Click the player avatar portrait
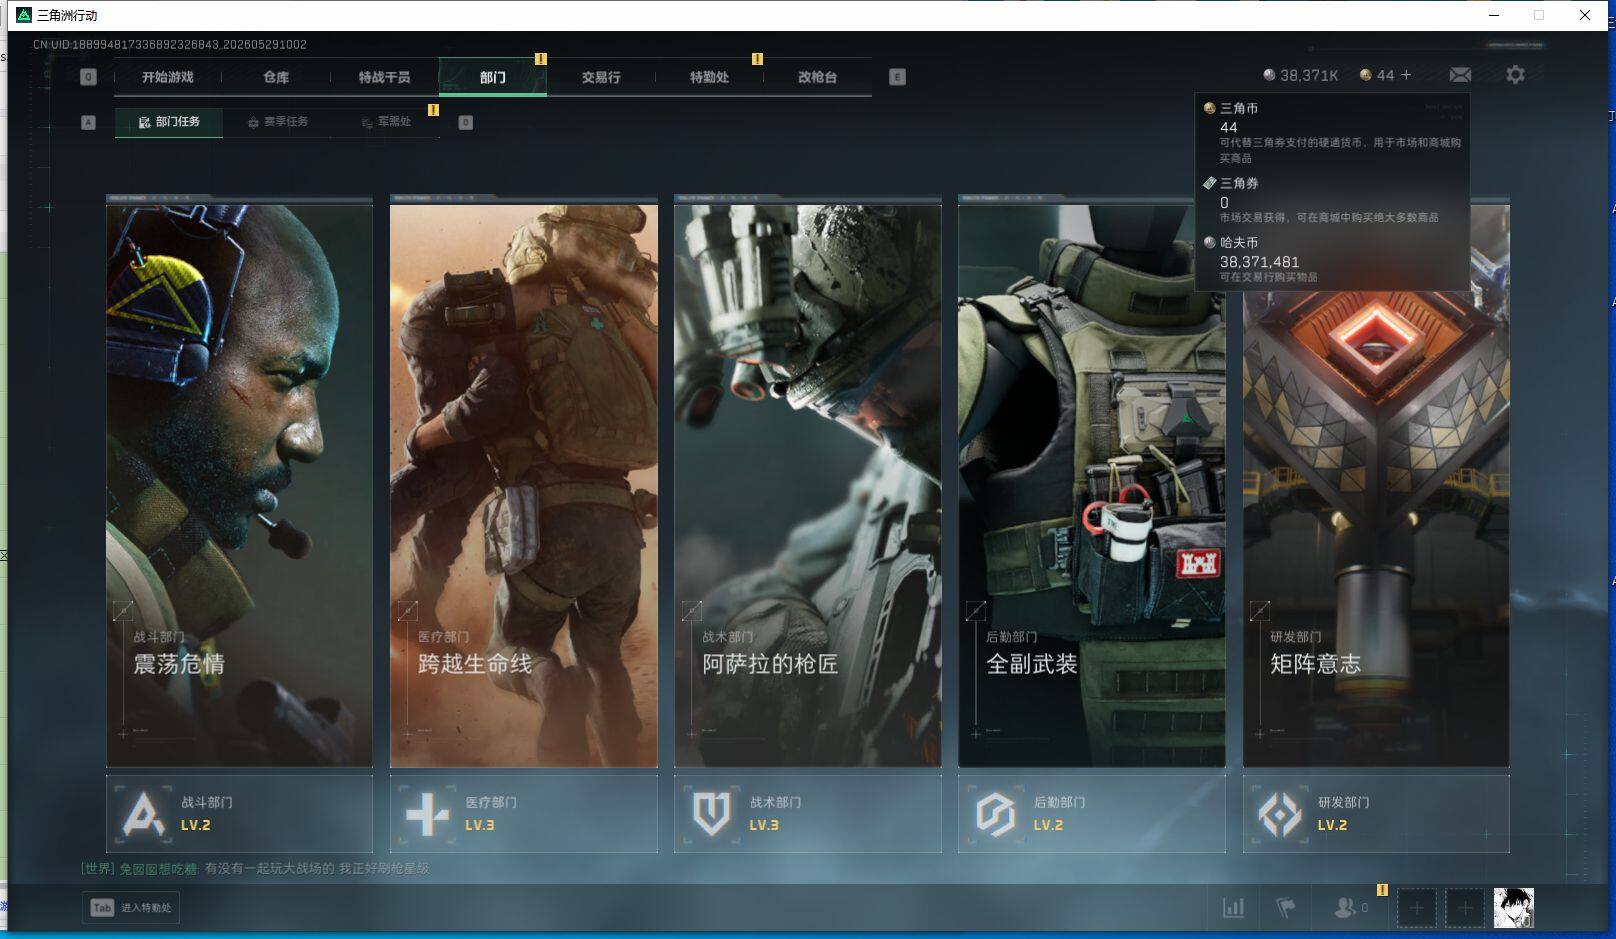The height and width of the screenshot is (939, 1616). click(x=1513, y=908)
